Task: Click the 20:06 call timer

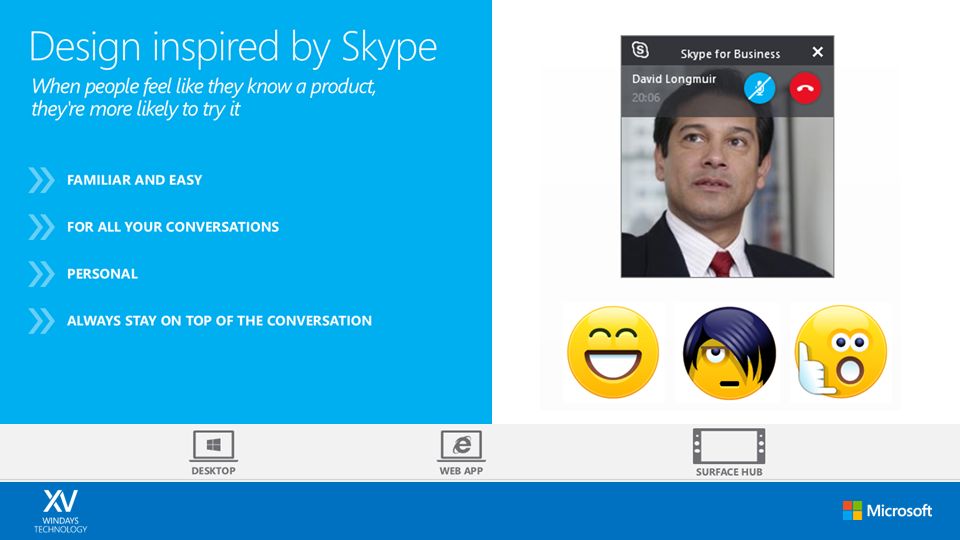Action: pos(646,97)
